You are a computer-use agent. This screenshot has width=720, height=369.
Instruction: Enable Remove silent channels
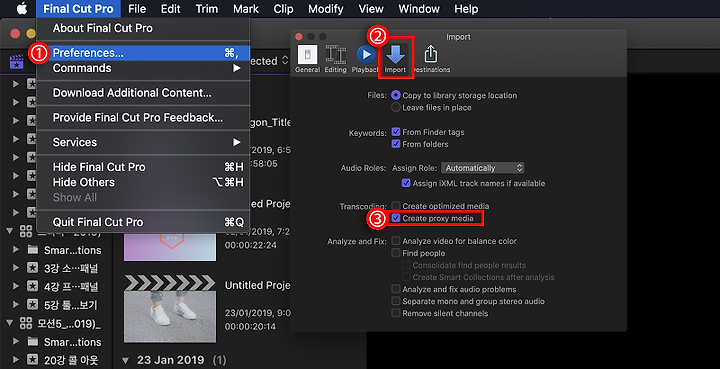coord(396,313)
